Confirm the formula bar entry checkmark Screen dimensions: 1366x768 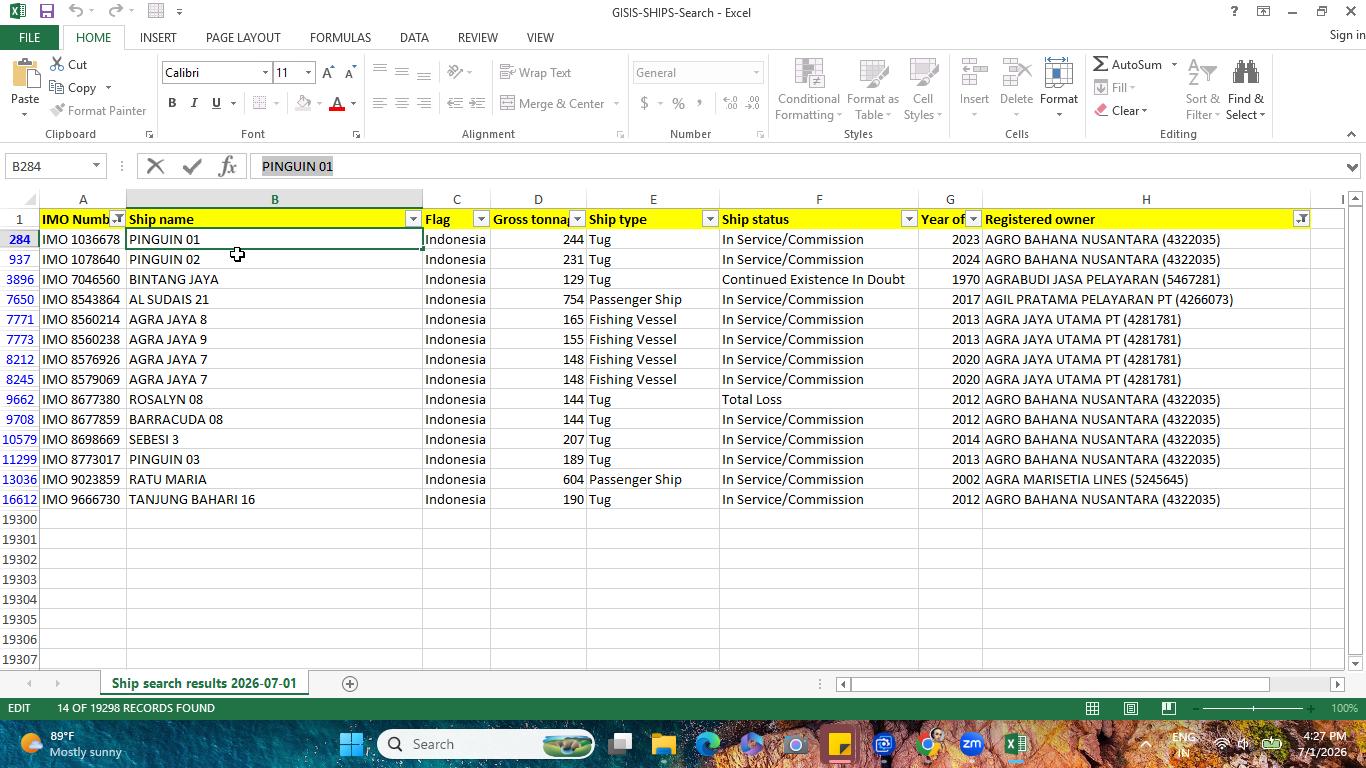pyautogui.click(x=192, y=167)
